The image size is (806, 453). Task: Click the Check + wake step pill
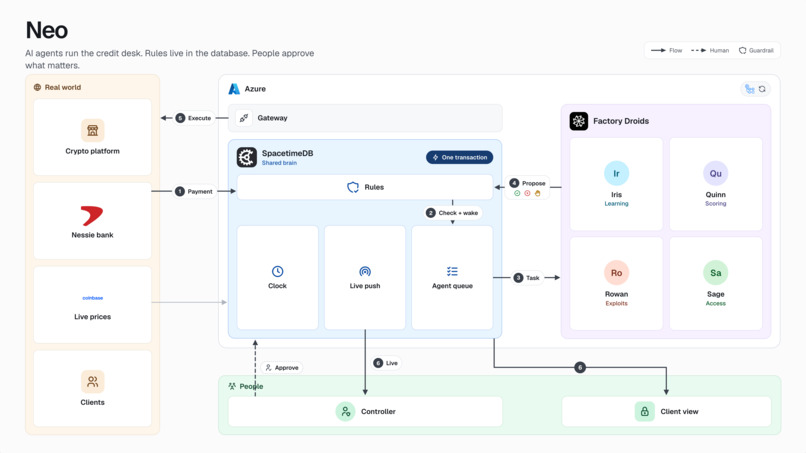[x=453, y=213]
